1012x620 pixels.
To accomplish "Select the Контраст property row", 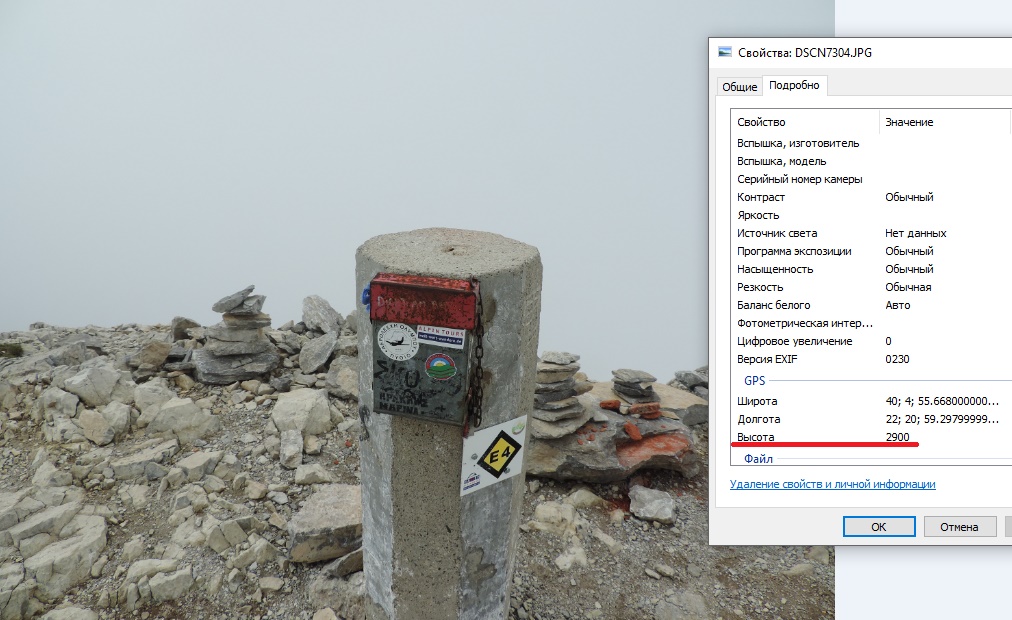I will [x=761, y=197].
